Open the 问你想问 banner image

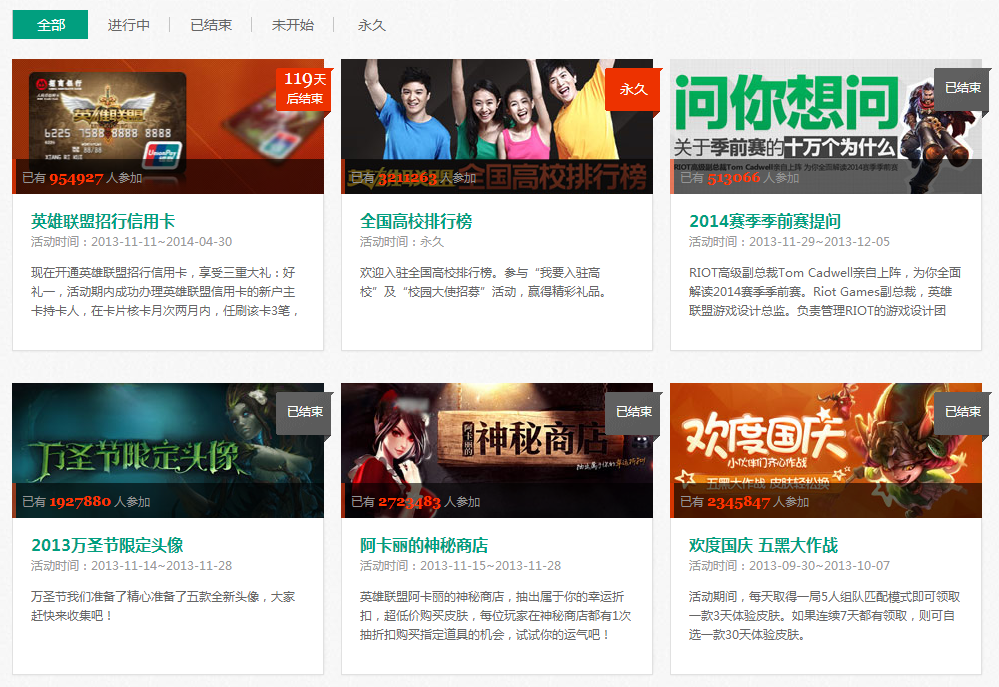[826, 126]
